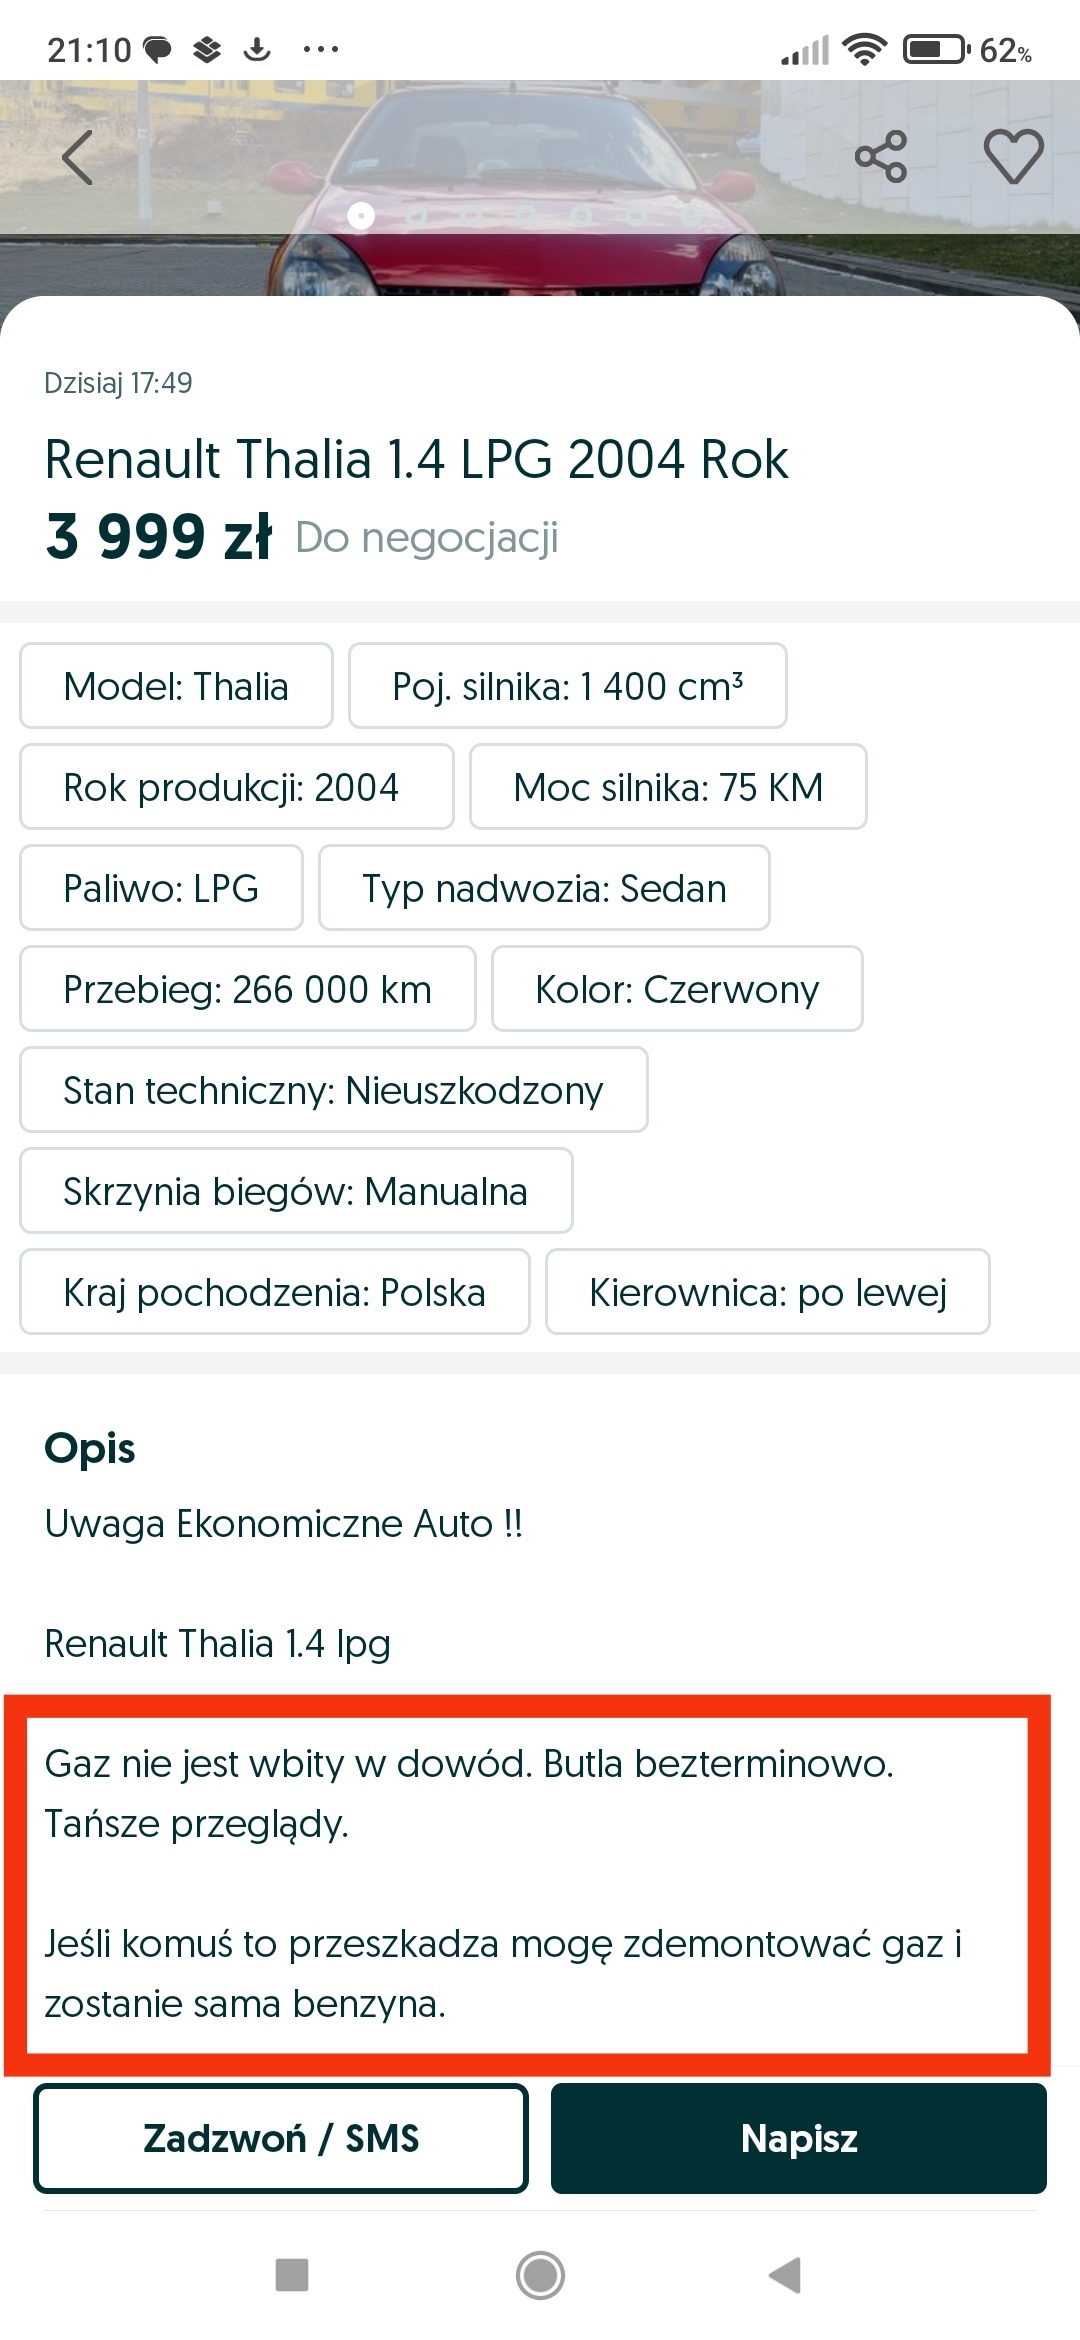
Task: Tap the back arrow icon
Action: coord(78,158)
